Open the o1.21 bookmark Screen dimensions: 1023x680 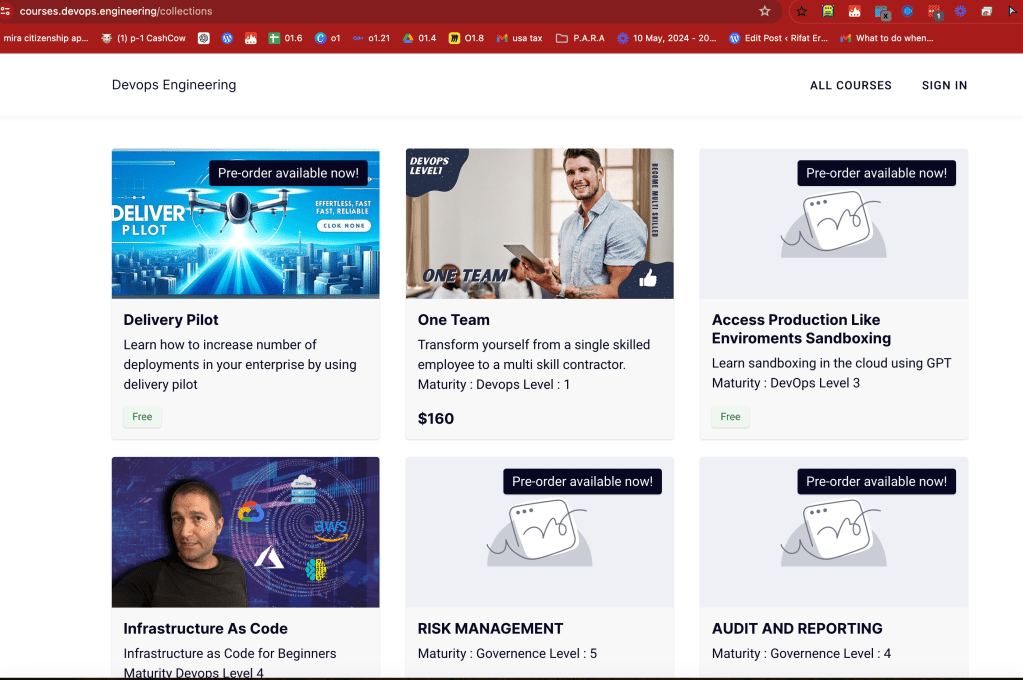(371, 38)
